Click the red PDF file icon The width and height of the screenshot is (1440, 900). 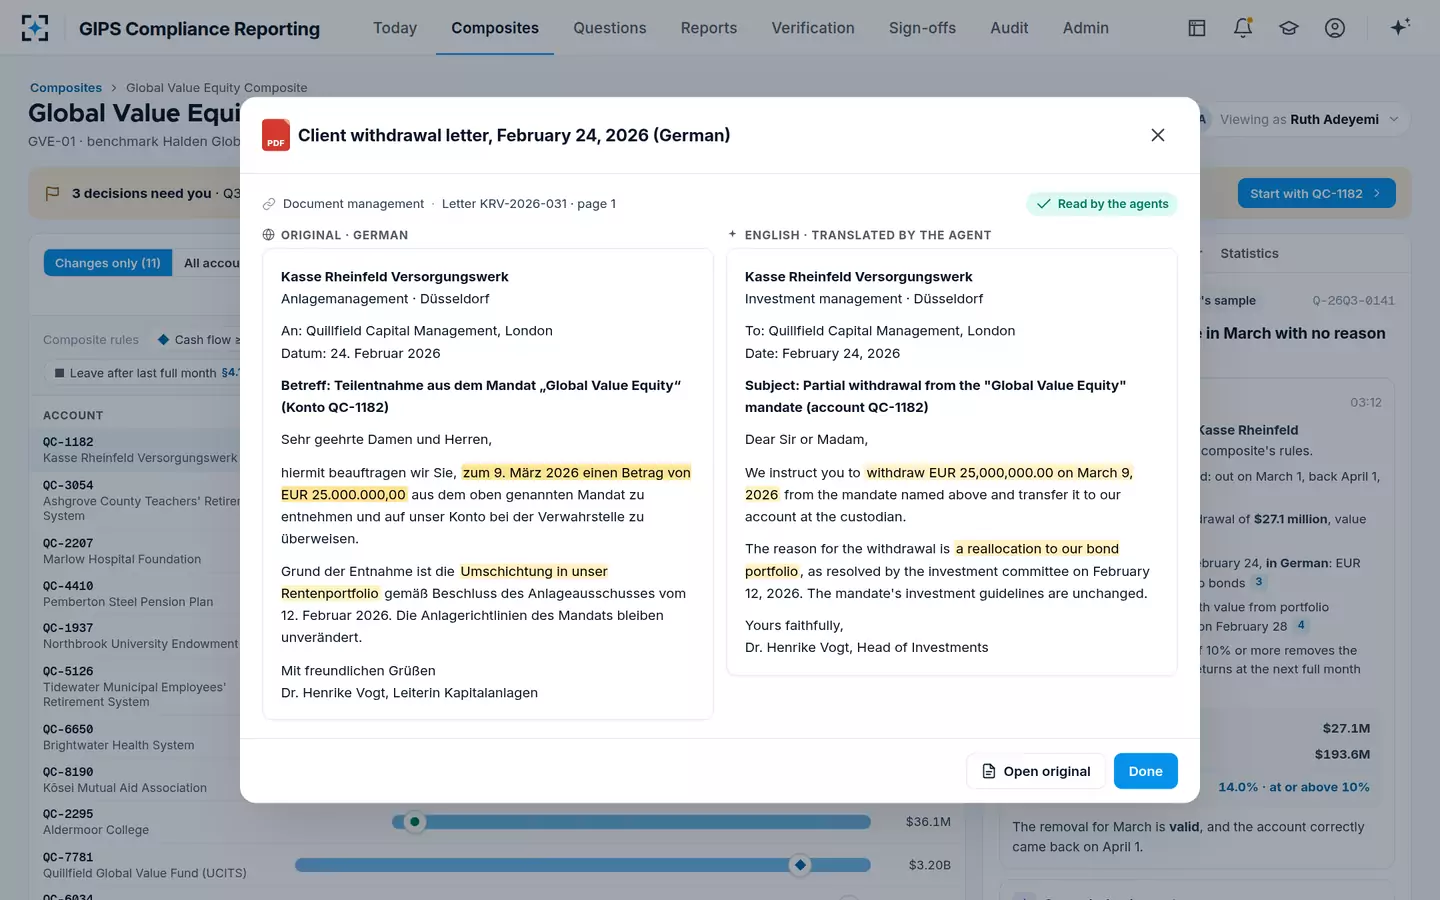[x=276, y=135]
